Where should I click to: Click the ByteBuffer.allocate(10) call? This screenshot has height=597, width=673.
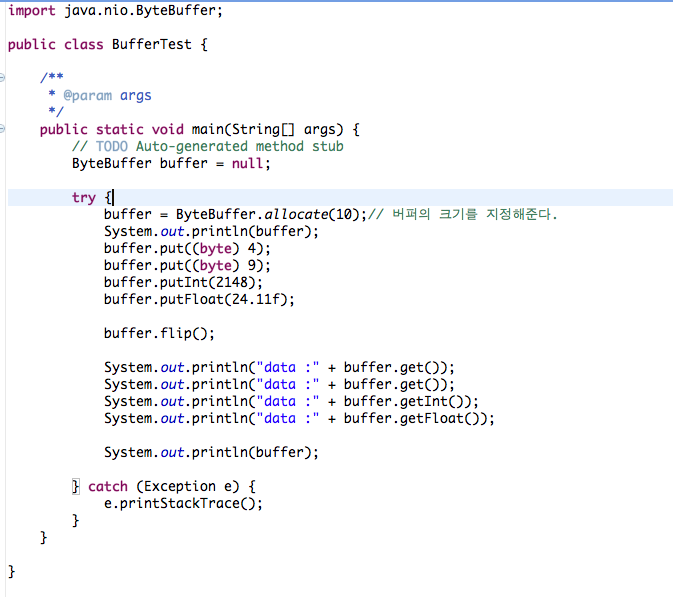(x=271, y=214)
